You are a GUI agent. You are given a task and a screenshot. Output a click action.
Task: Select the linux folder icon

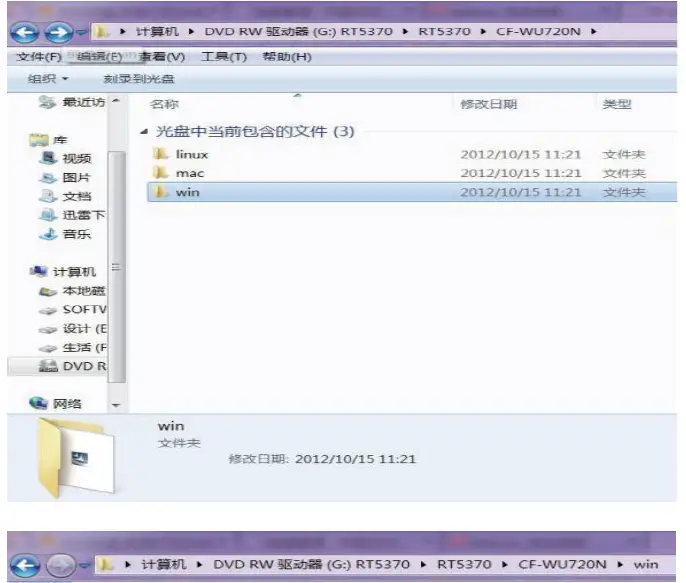coord(161,154)
